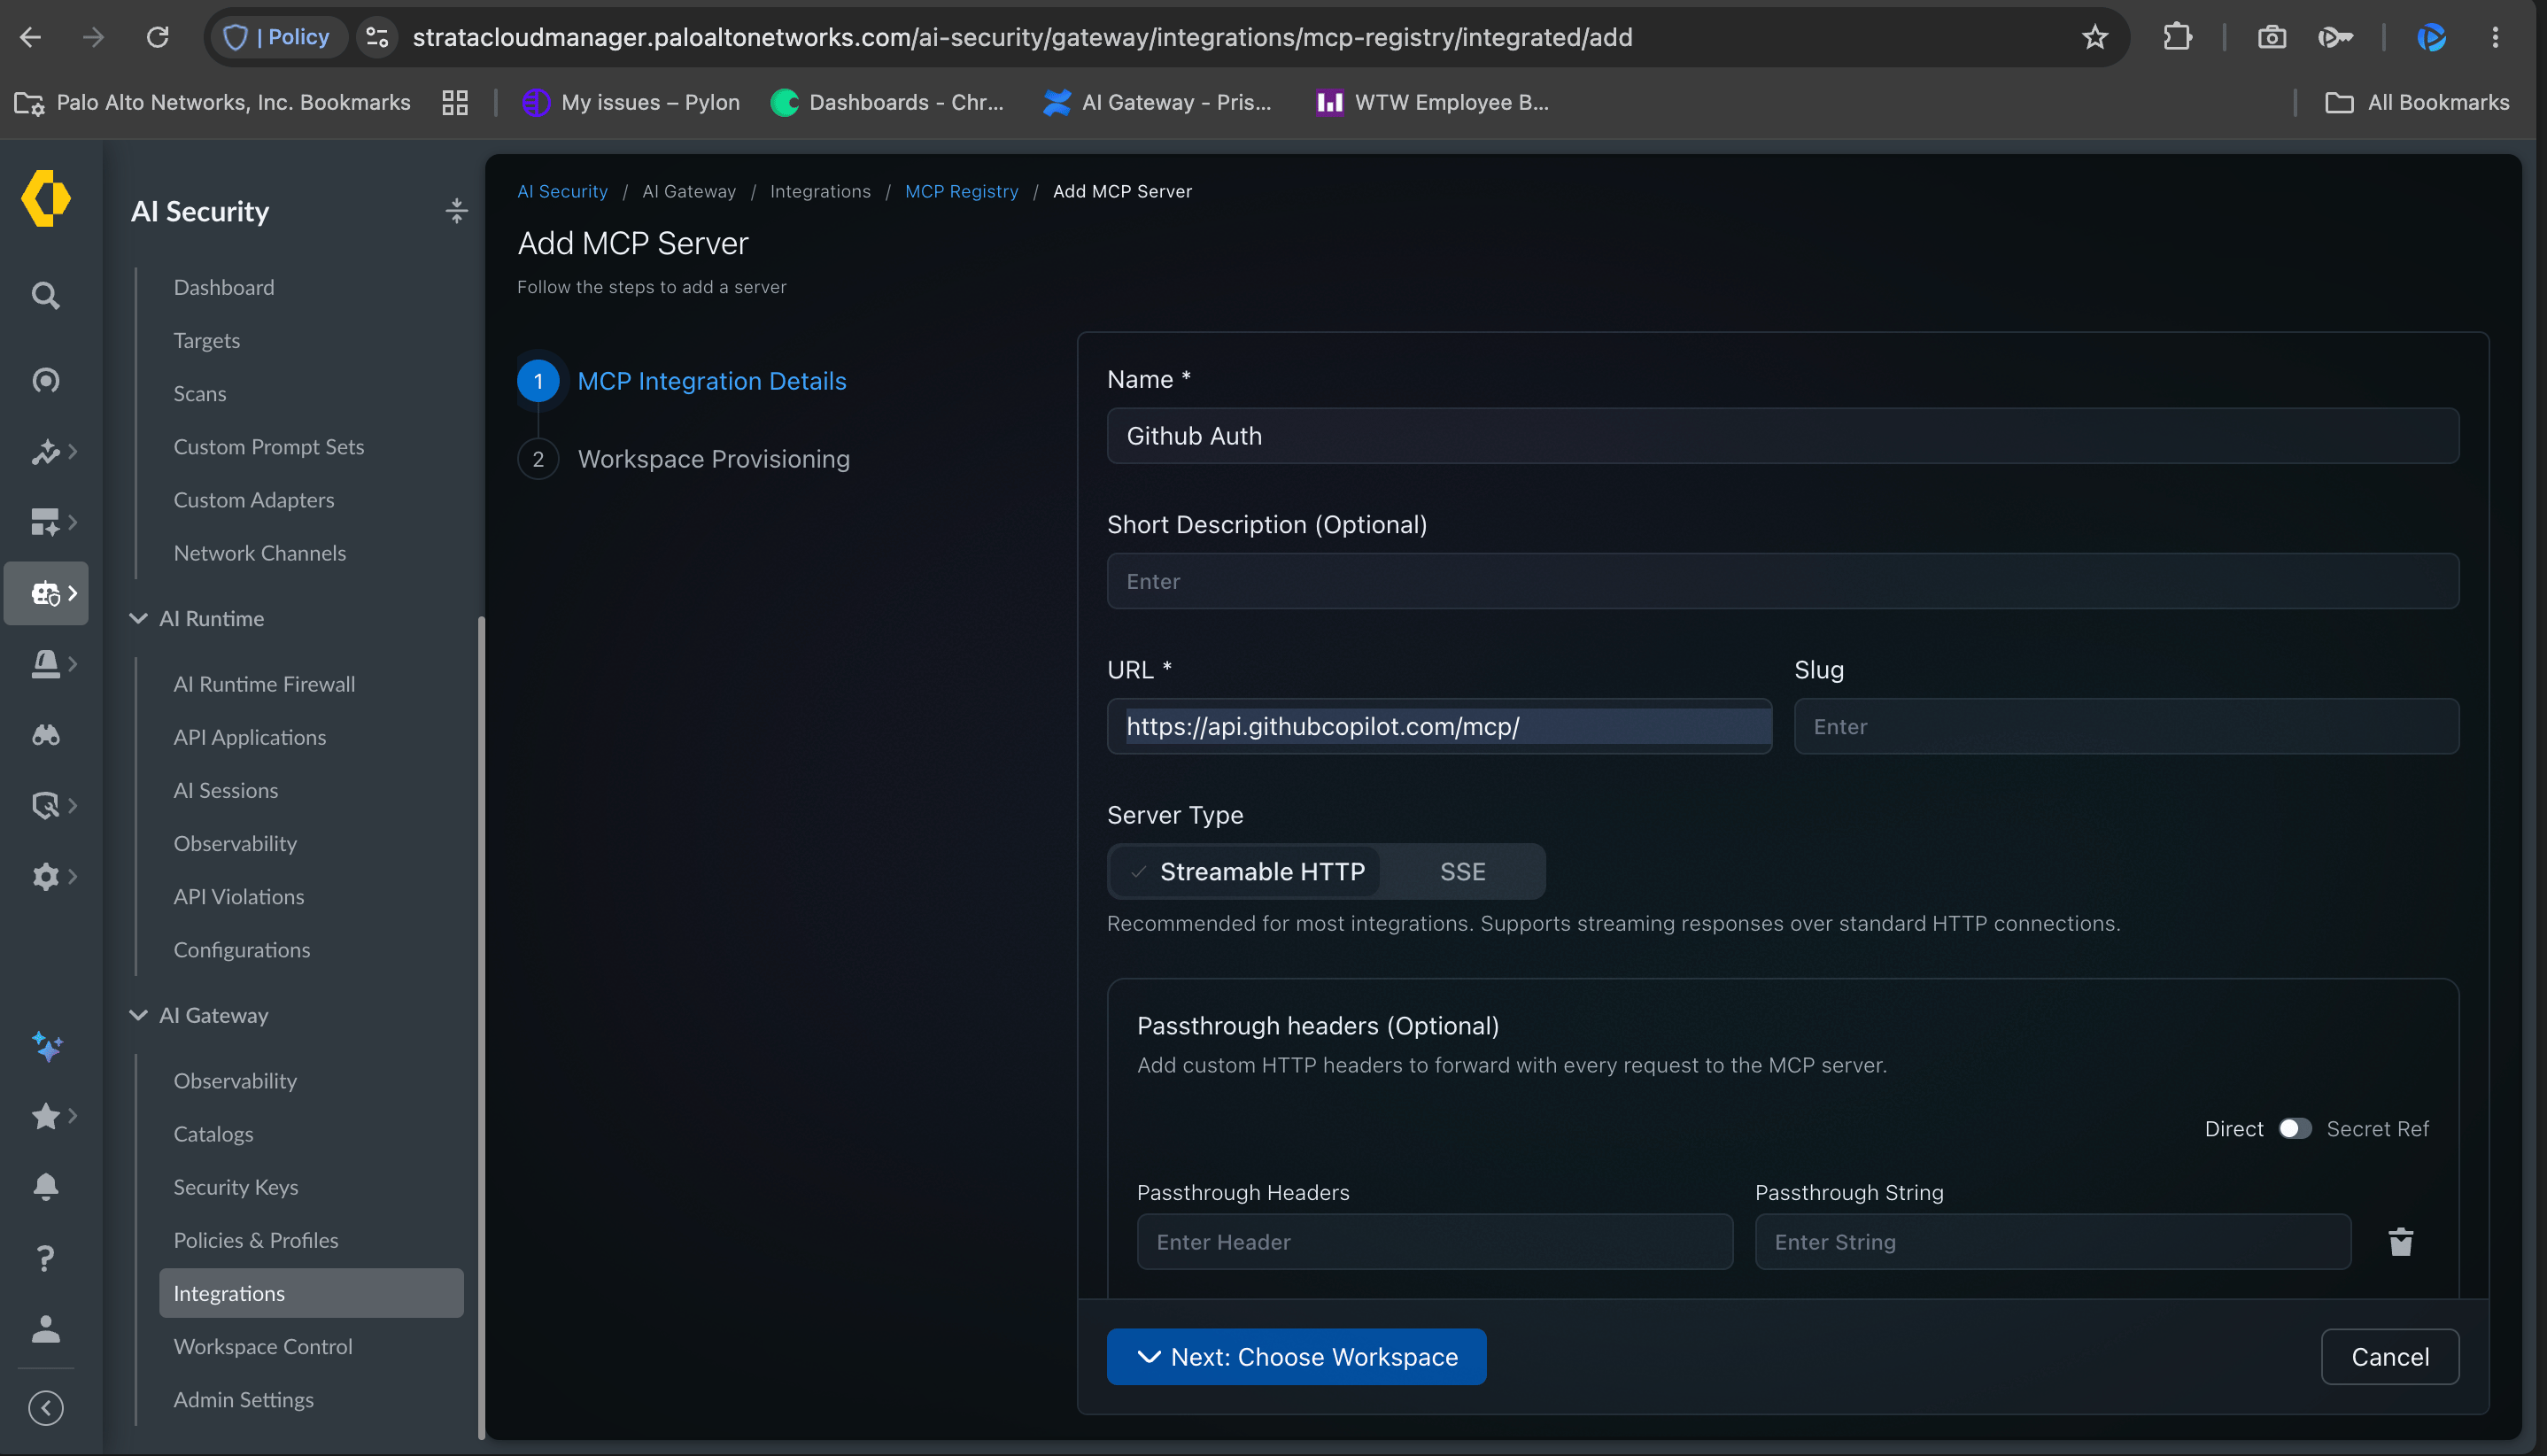The image size is (2547, 1456).
Task: Open the favorites star icon in rail
Action: (46, 1116)
